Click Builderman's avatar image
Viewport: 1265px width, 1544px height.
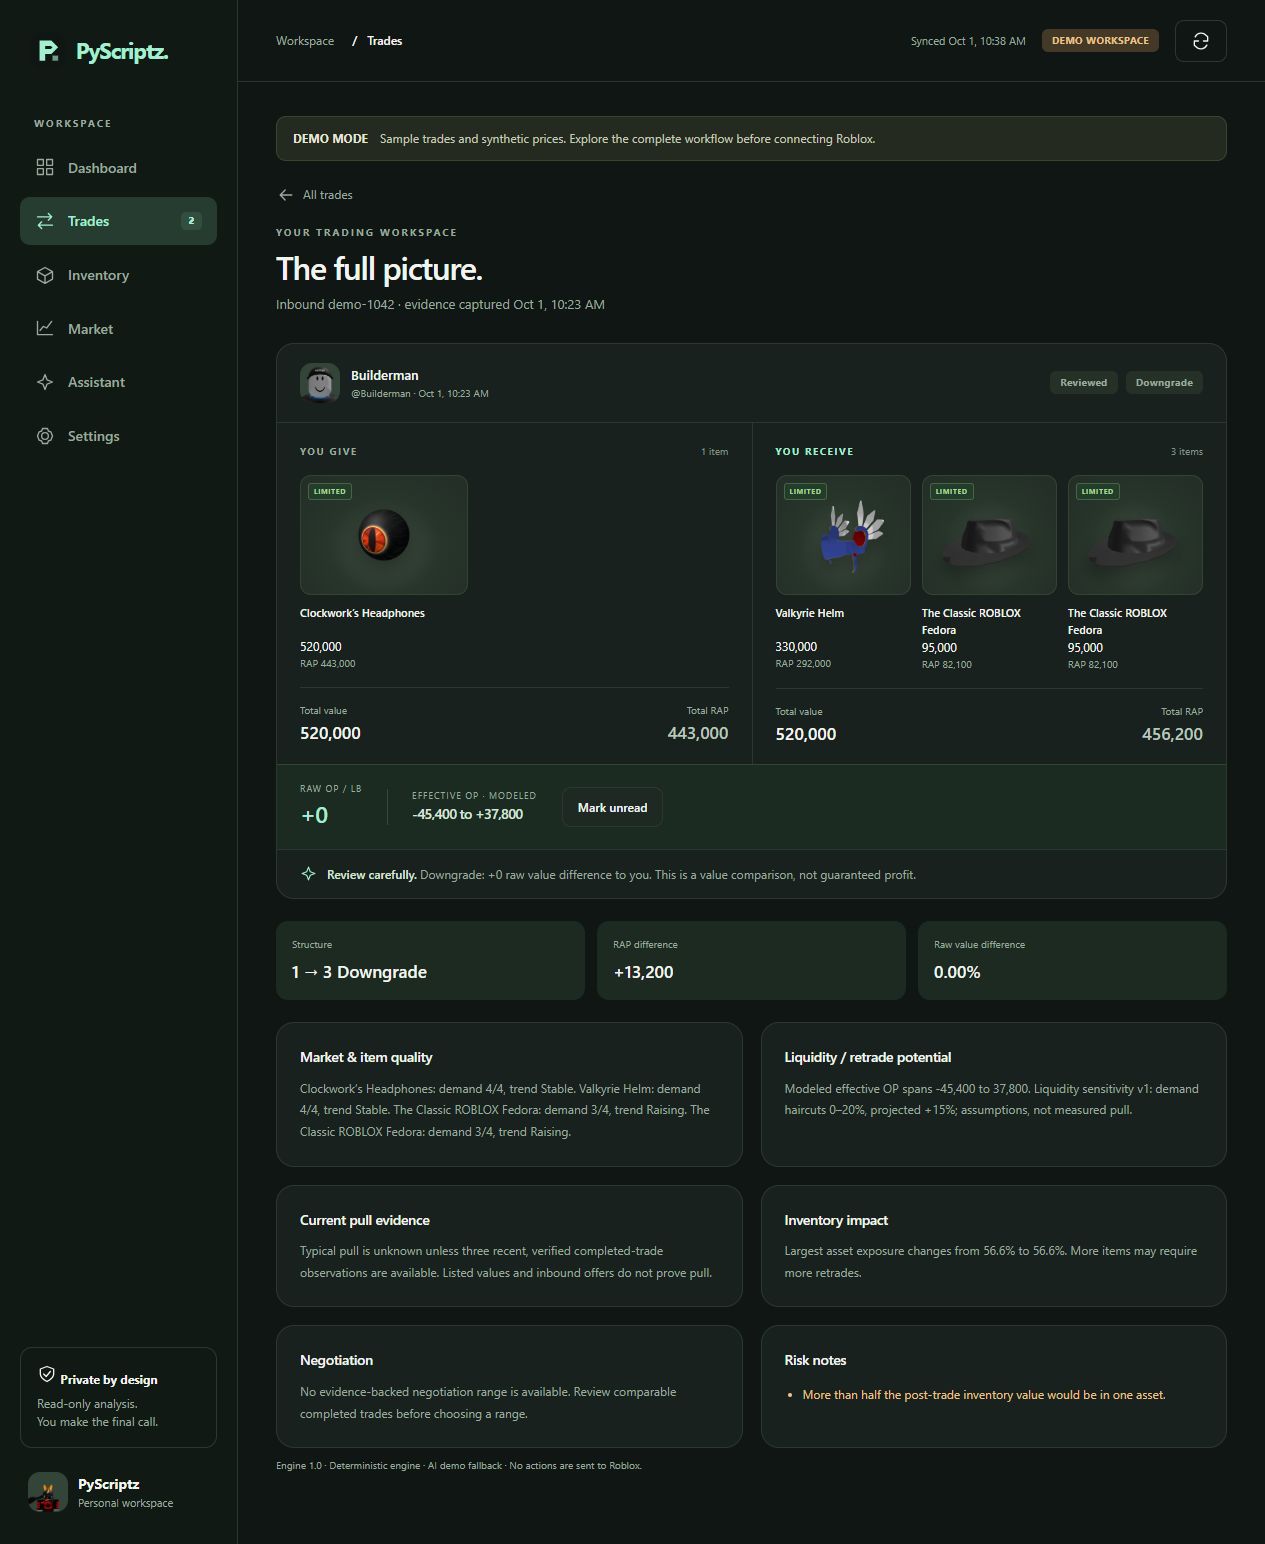tap(320, 383)
